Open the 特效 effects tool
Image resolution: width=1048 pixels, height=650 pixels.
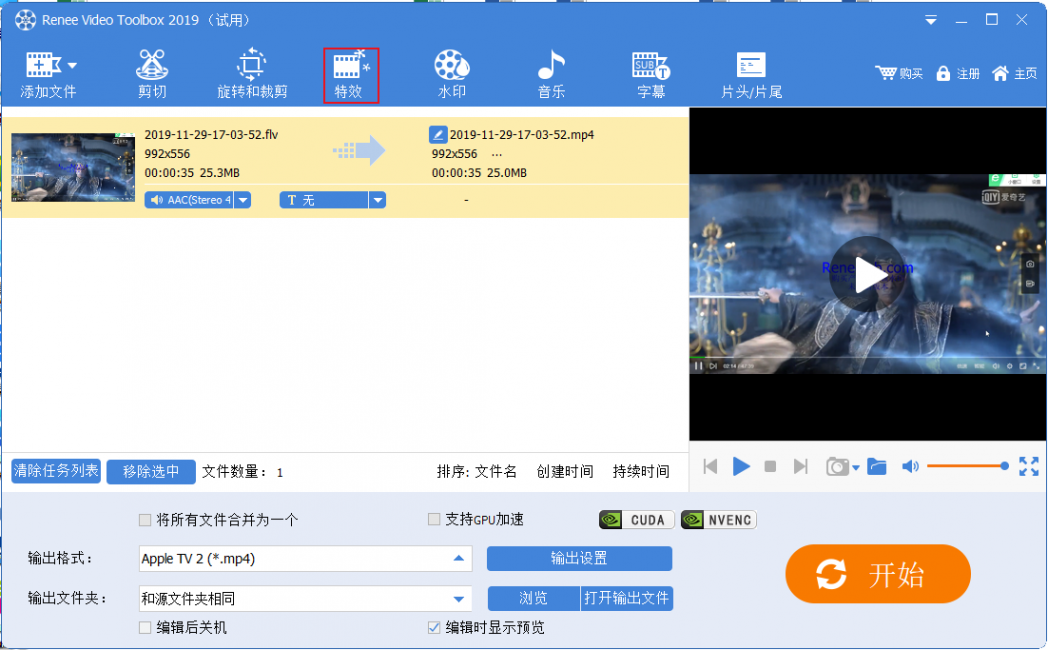coord(351,75)
